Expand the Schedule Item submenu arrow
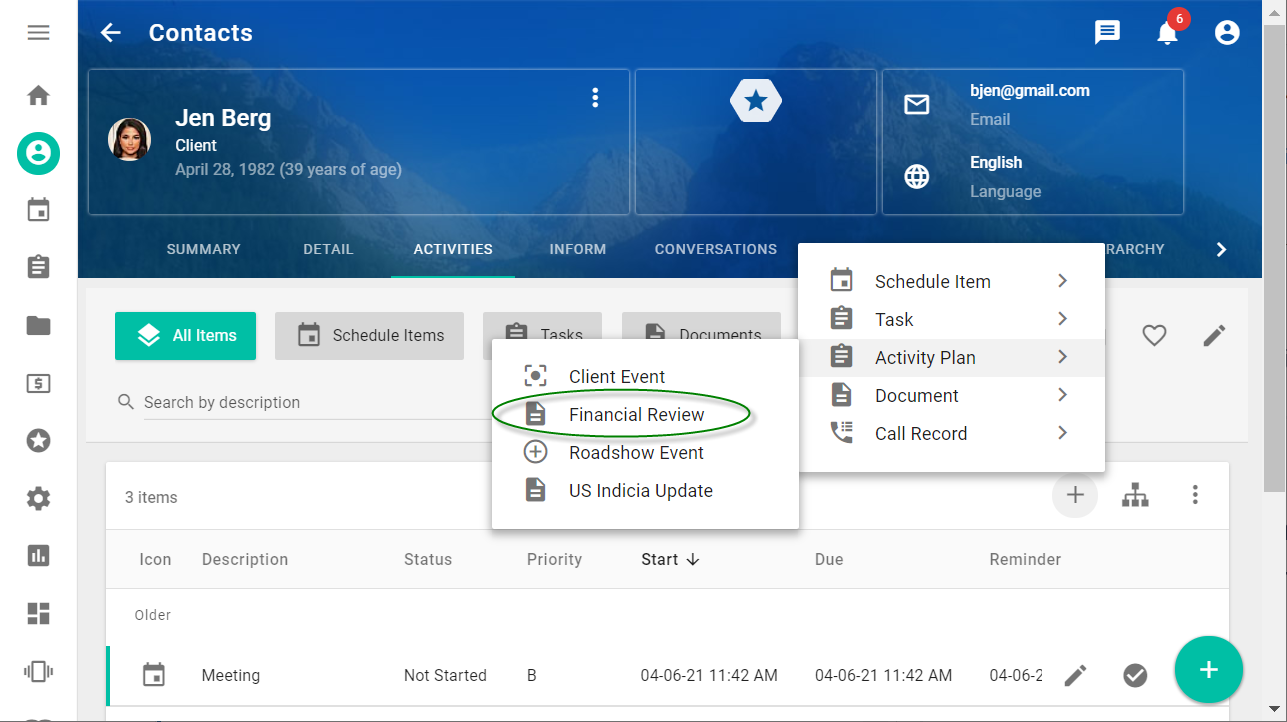The image size is (1287, 722). point(1062,281)
